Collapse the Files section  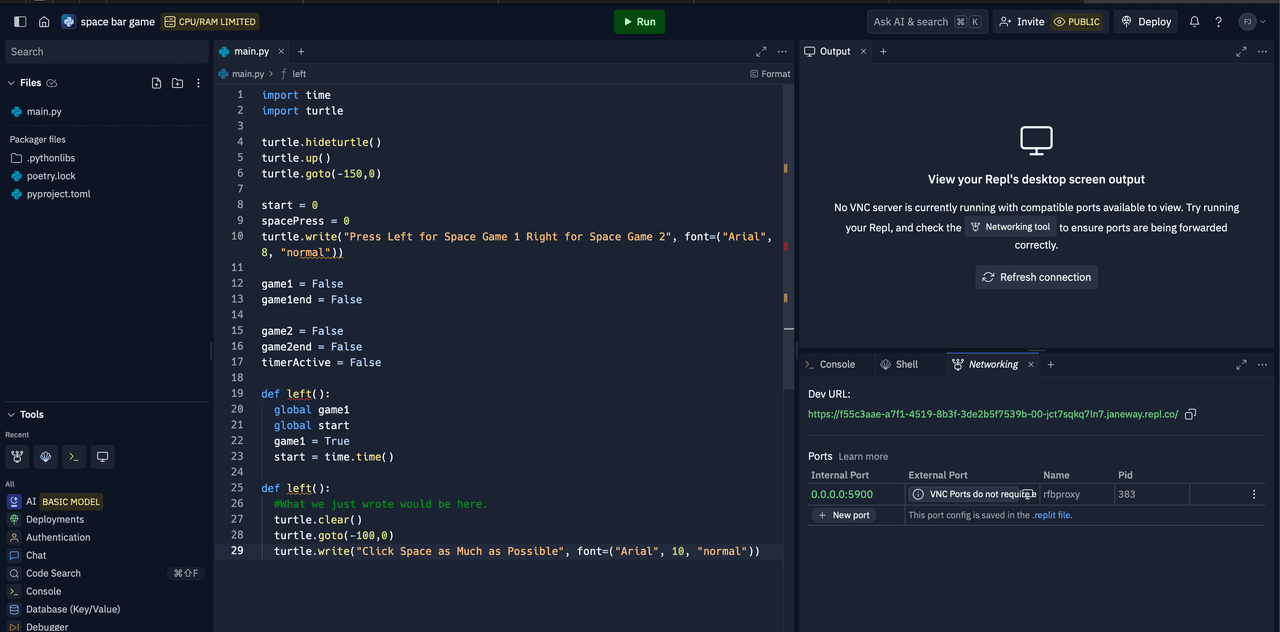[12, 83]
